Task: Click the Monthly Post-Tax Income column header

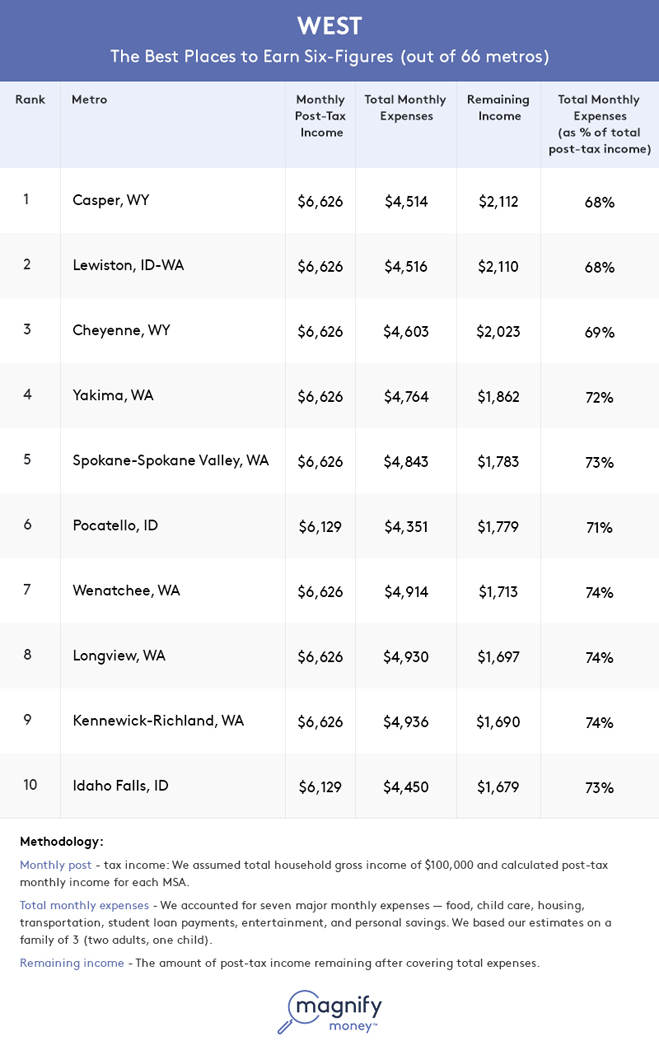Action: point(320,116)
